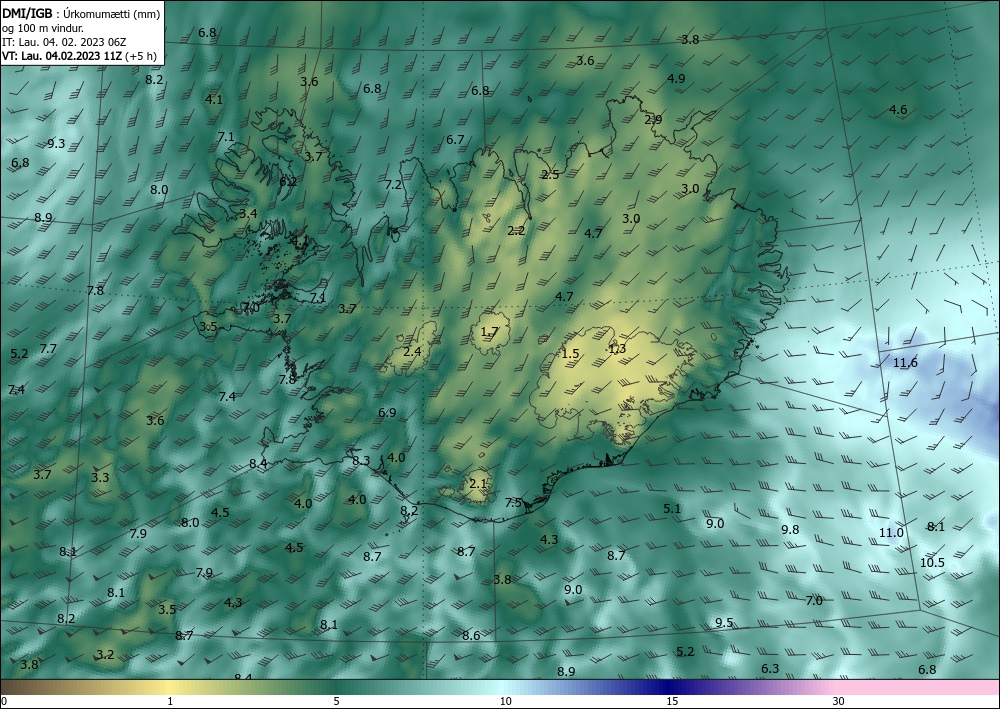Click the 8.3 value on the map

(361, 460)
